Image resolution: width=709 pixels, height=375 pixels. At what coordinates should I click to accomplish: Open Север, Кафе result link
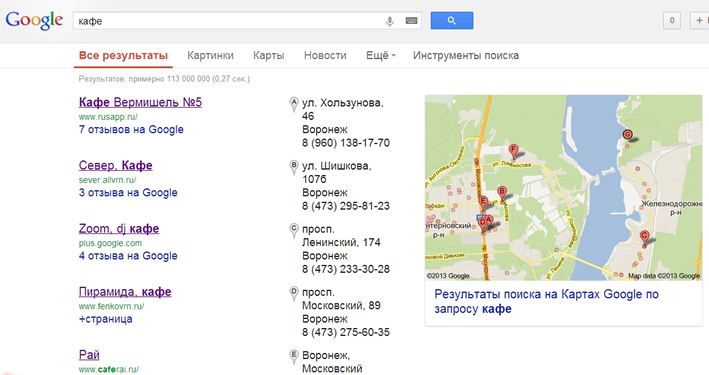(115, 166)
